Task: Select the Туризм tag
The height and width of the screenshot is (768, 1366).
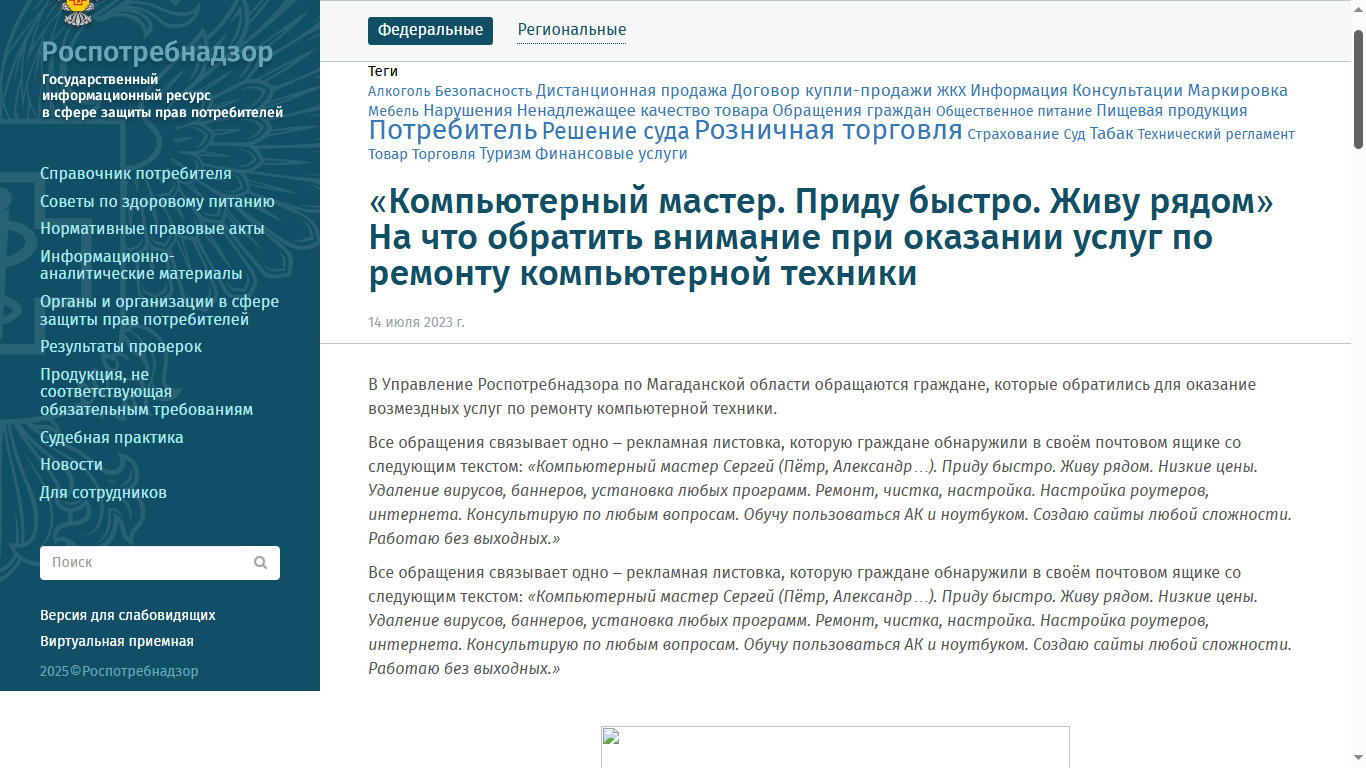Action: (505, 154)
